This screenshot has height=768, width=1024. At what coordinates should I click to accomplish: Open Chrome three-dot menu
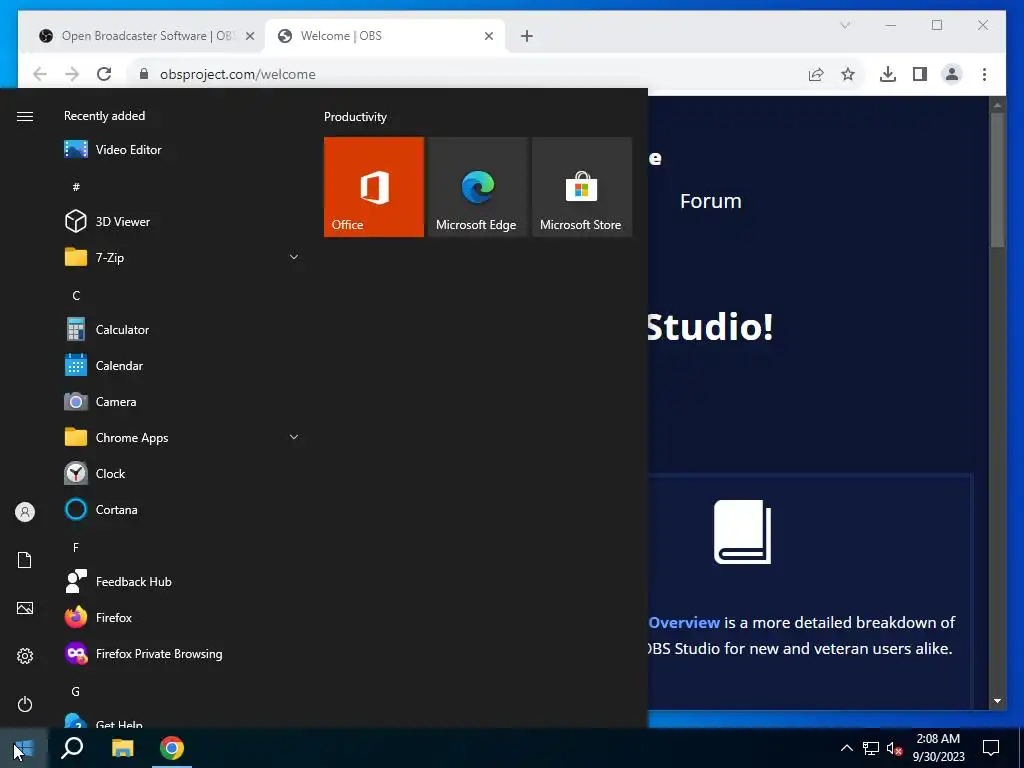point(984,74)
